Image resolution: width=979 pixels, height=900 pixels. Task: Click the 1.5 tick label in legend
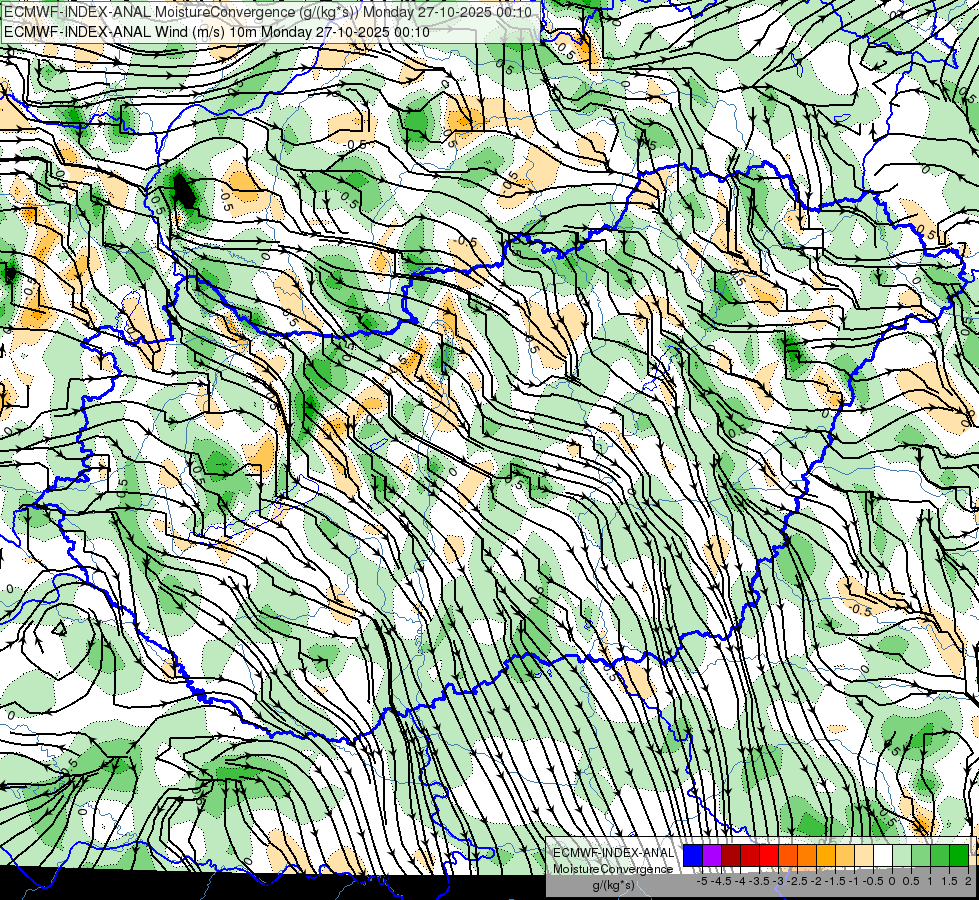tap(949, 881)
